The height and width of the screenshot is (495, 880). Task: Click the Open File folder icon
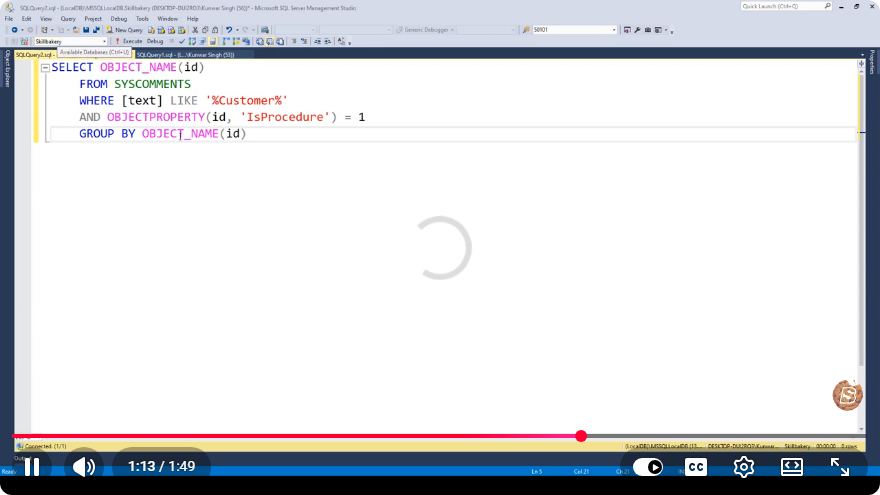(x=76, y=30)
